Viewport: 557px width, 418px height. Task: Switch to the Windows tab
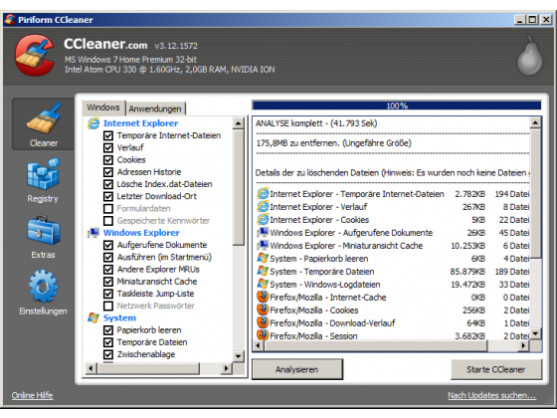(x=103, y=108)
